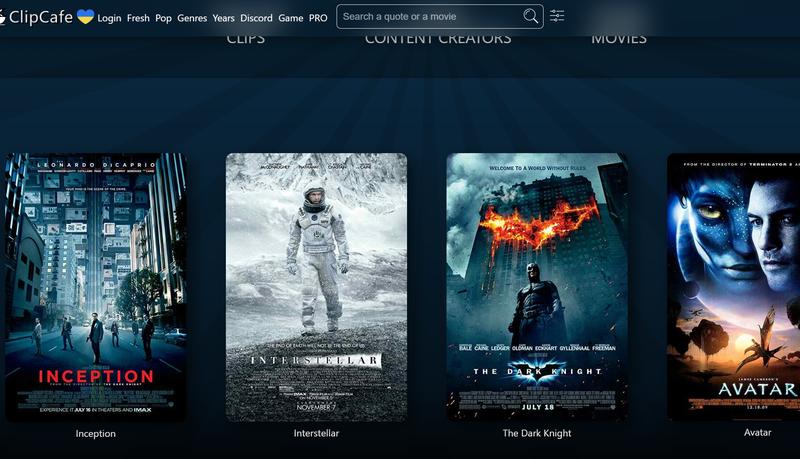Open the Avatar movie poster
This screenshot has width=800, height=459.
click(734, 287)
